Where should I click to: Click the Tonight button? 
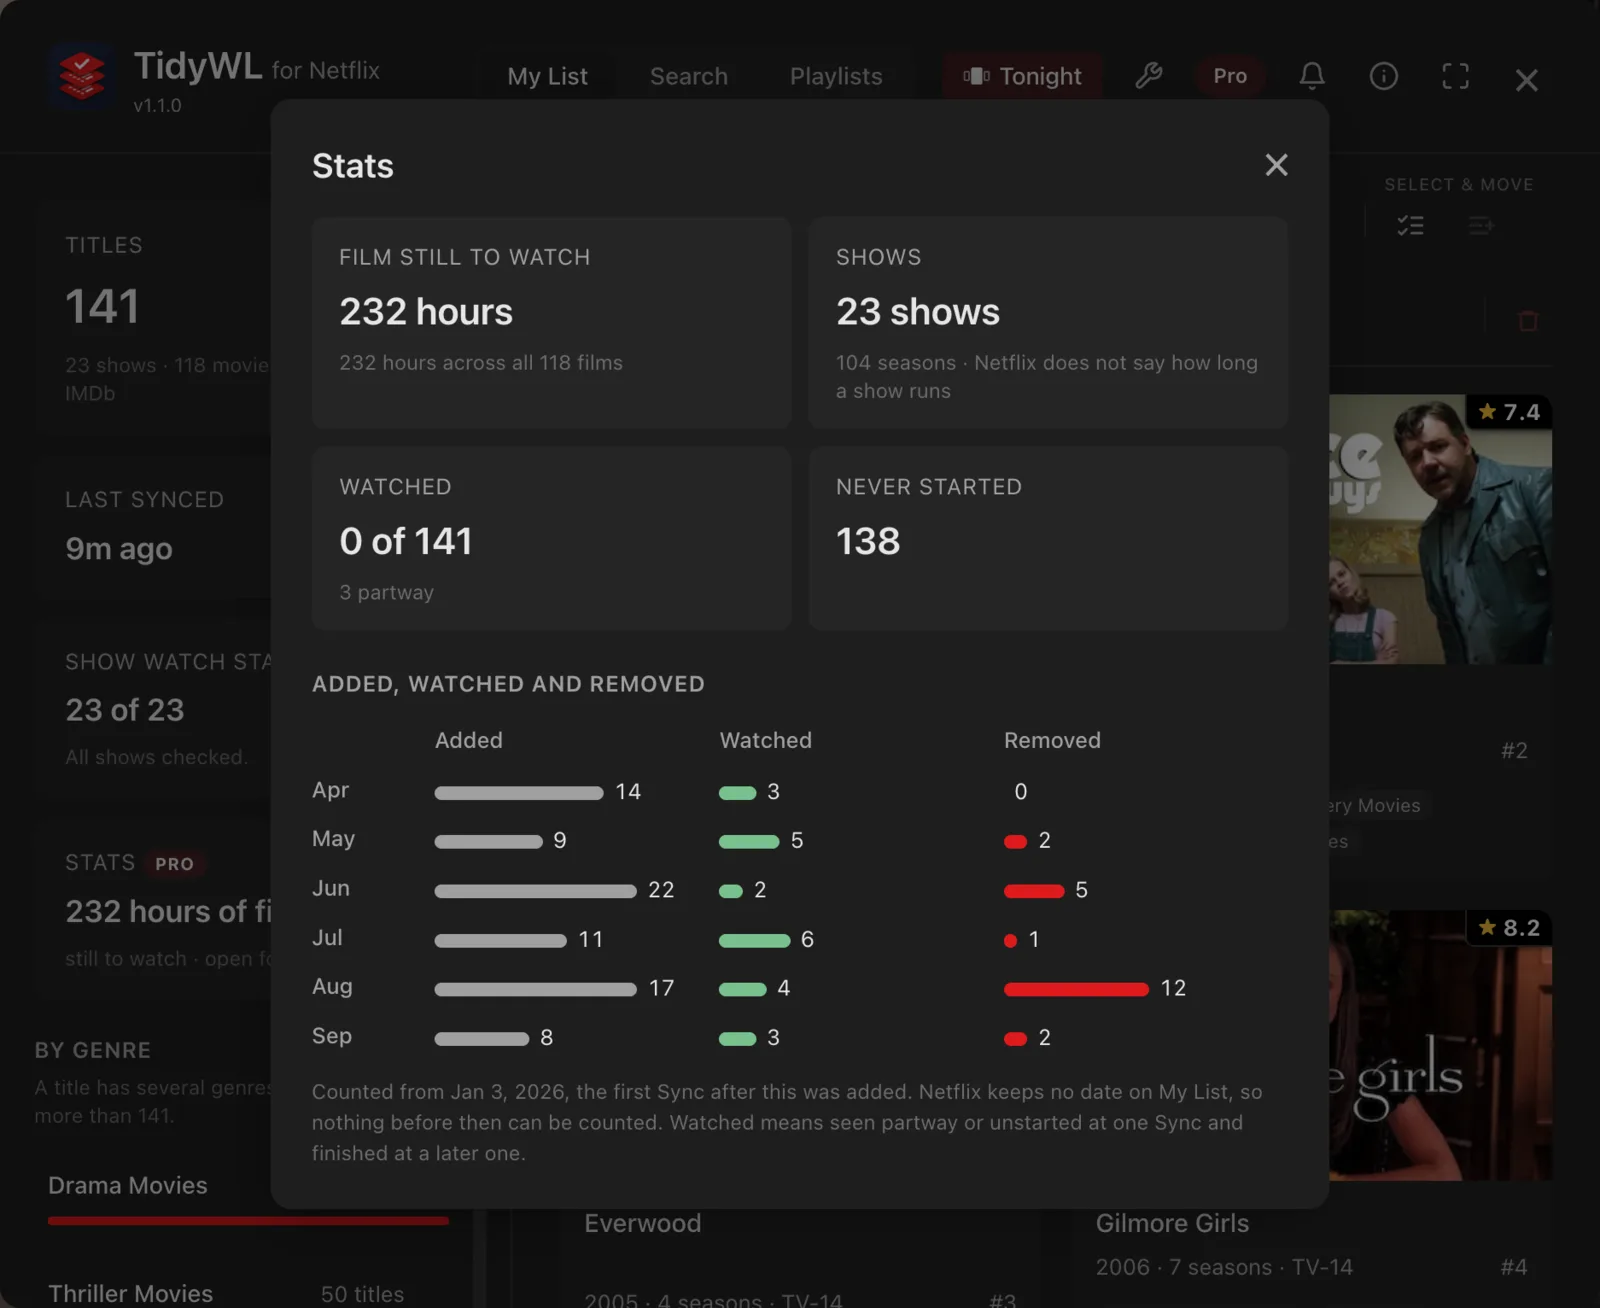tap(1022, 76)
